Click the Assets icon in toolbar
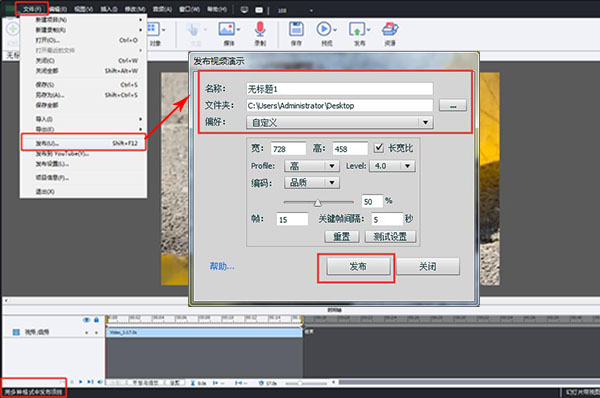 click(390, 29)
